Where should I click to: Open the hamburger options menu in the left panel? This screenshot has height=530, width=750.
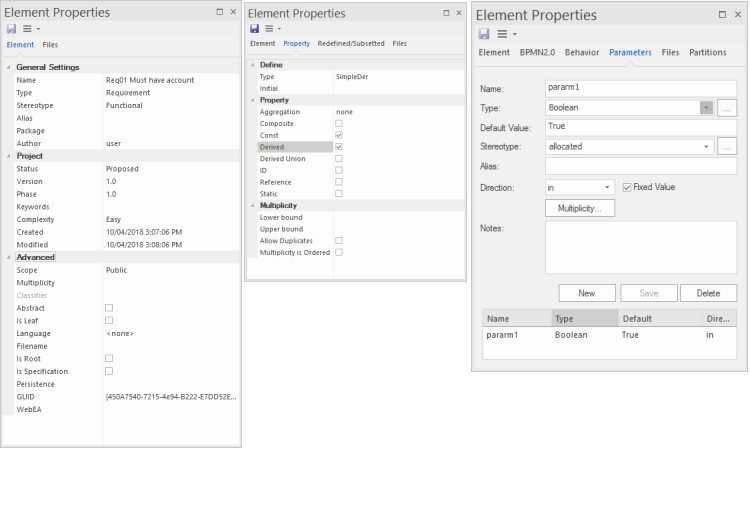click(27, 29)
